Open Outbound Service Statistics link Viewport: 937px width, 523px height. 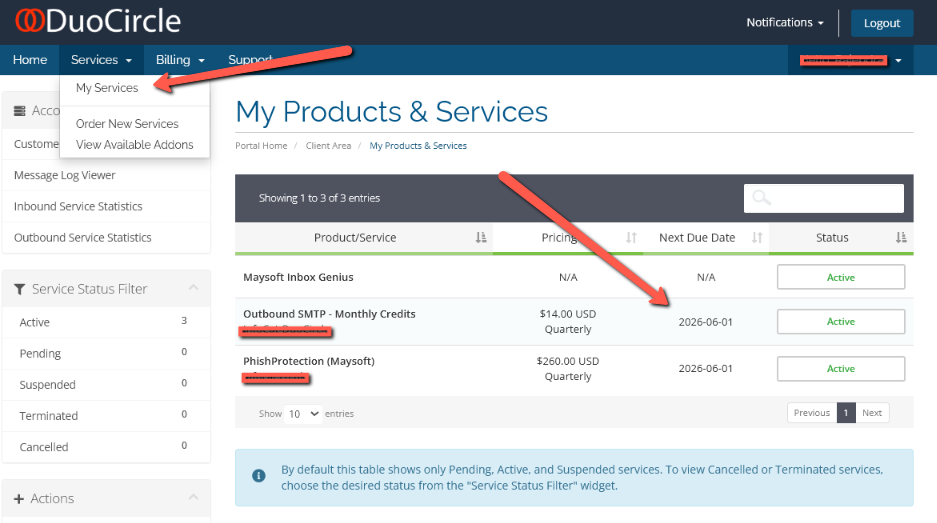point(82,237)
